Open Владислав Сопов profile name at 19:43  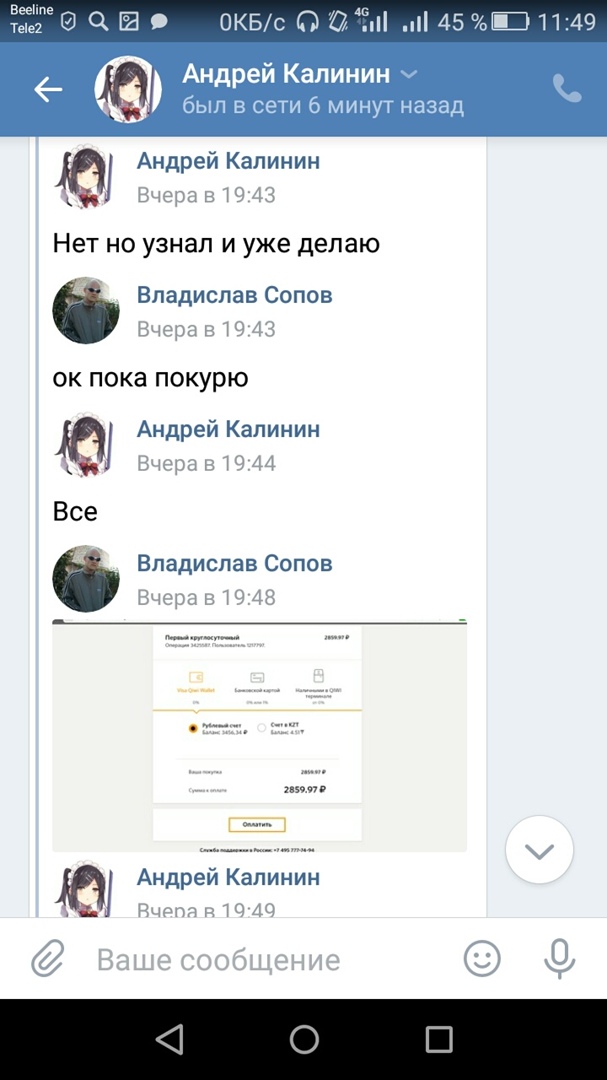(x=234, y=295)
